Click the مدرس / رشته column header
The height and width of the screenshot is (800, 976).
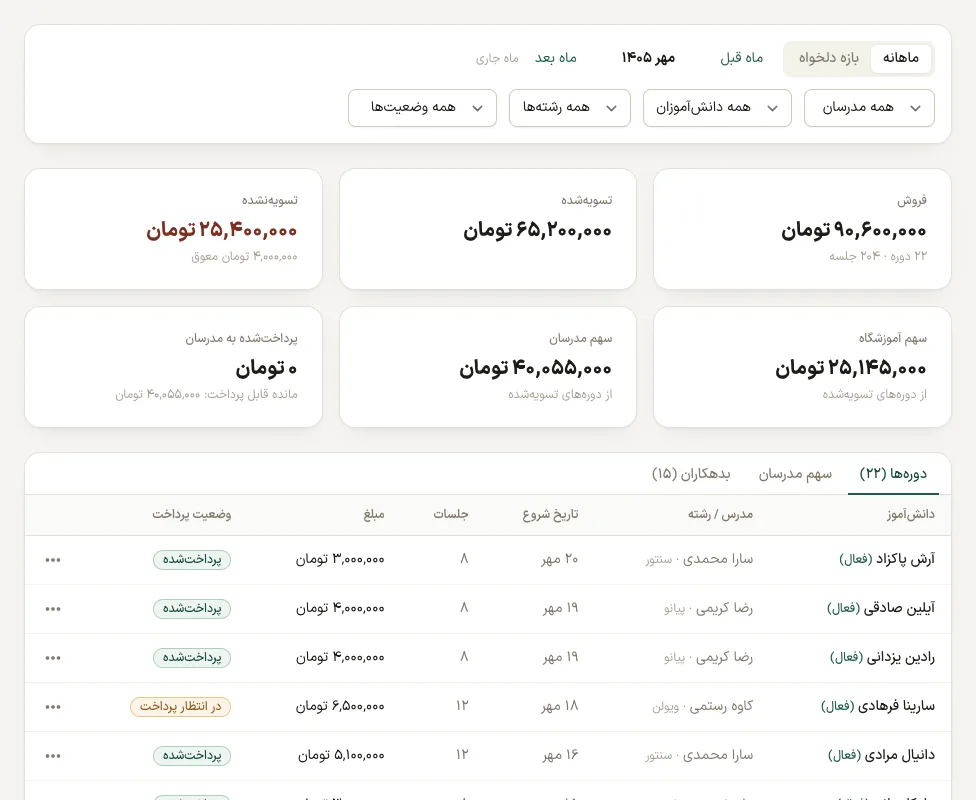(x=720, y=514)
